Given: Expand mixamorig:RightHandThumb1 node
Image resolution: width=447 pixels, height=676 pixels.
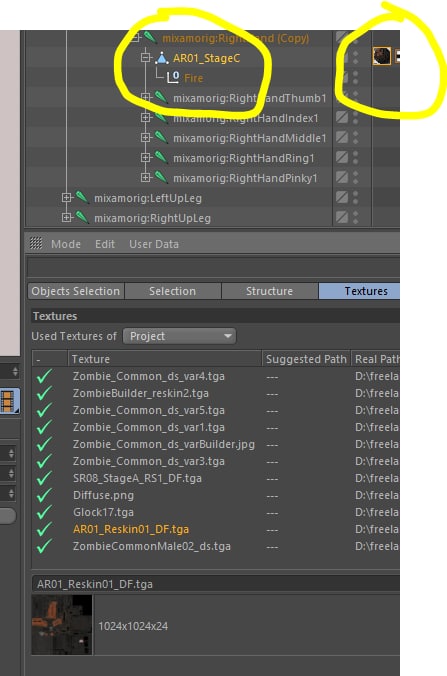Looking at the screenshot, I should tap(146, 97).
